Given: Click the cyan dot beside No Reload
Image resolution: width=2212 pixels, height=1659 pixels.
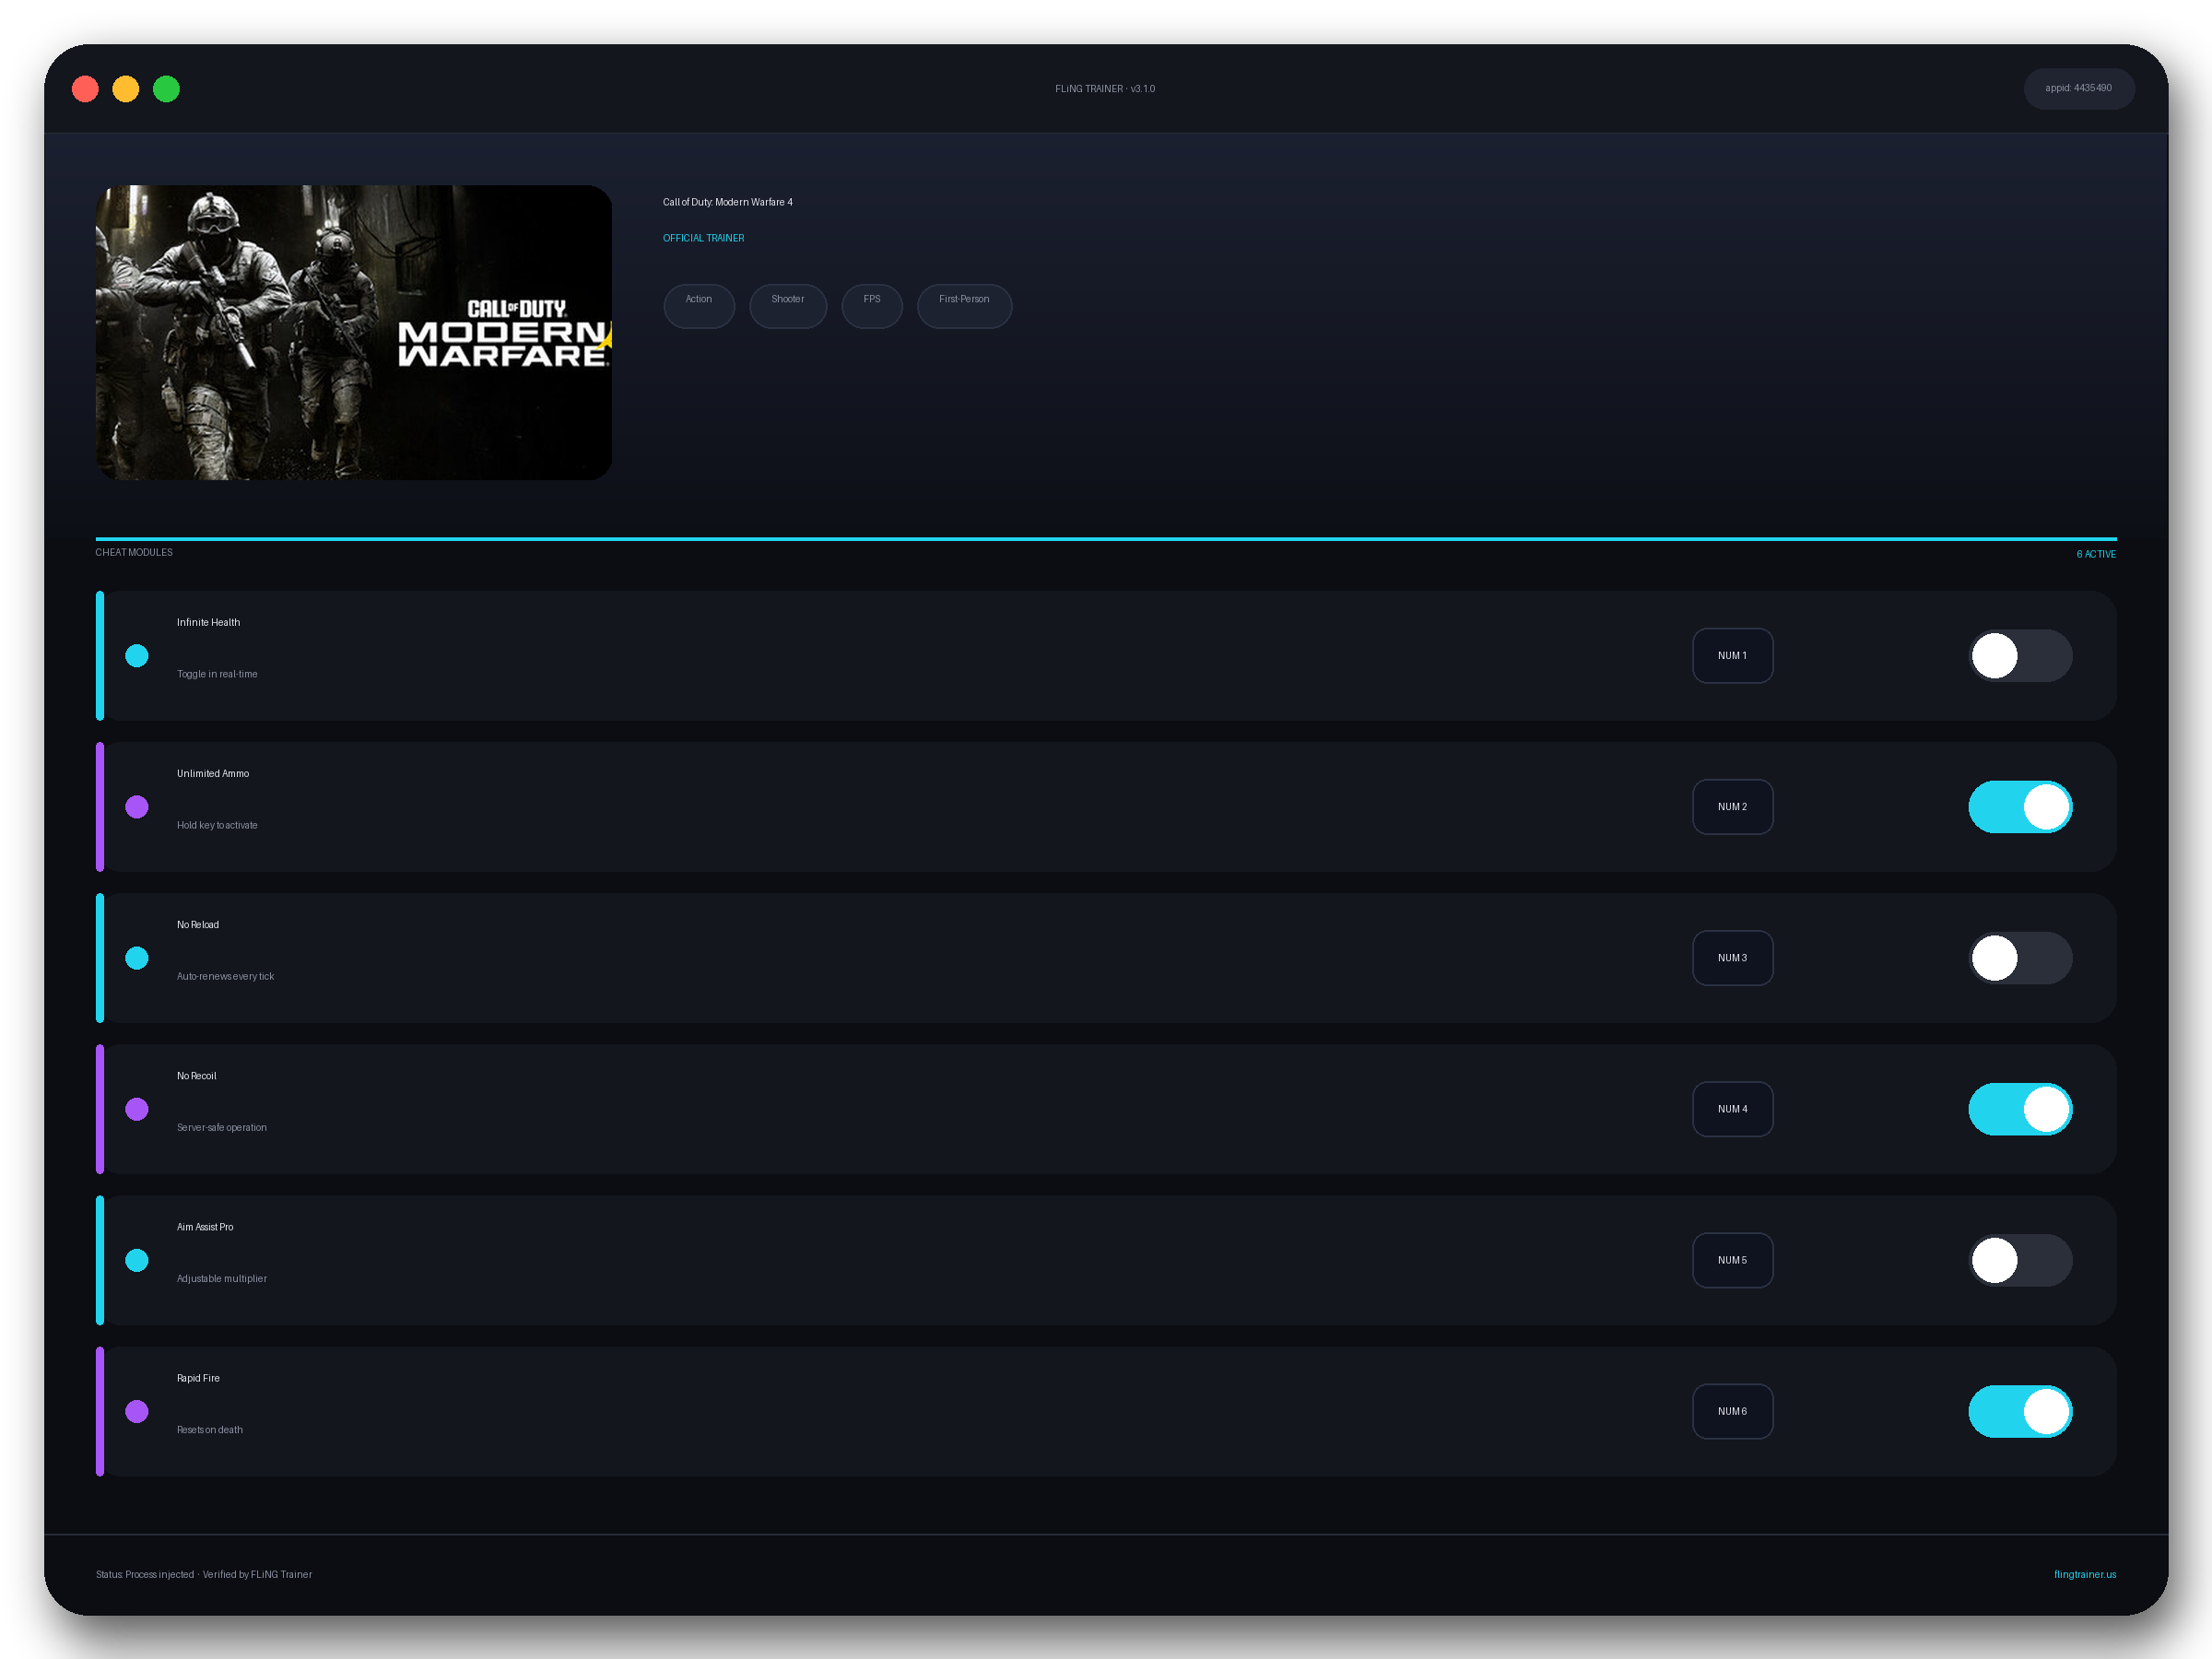Looking at the screenshot, I should click(x=137, y=958).
